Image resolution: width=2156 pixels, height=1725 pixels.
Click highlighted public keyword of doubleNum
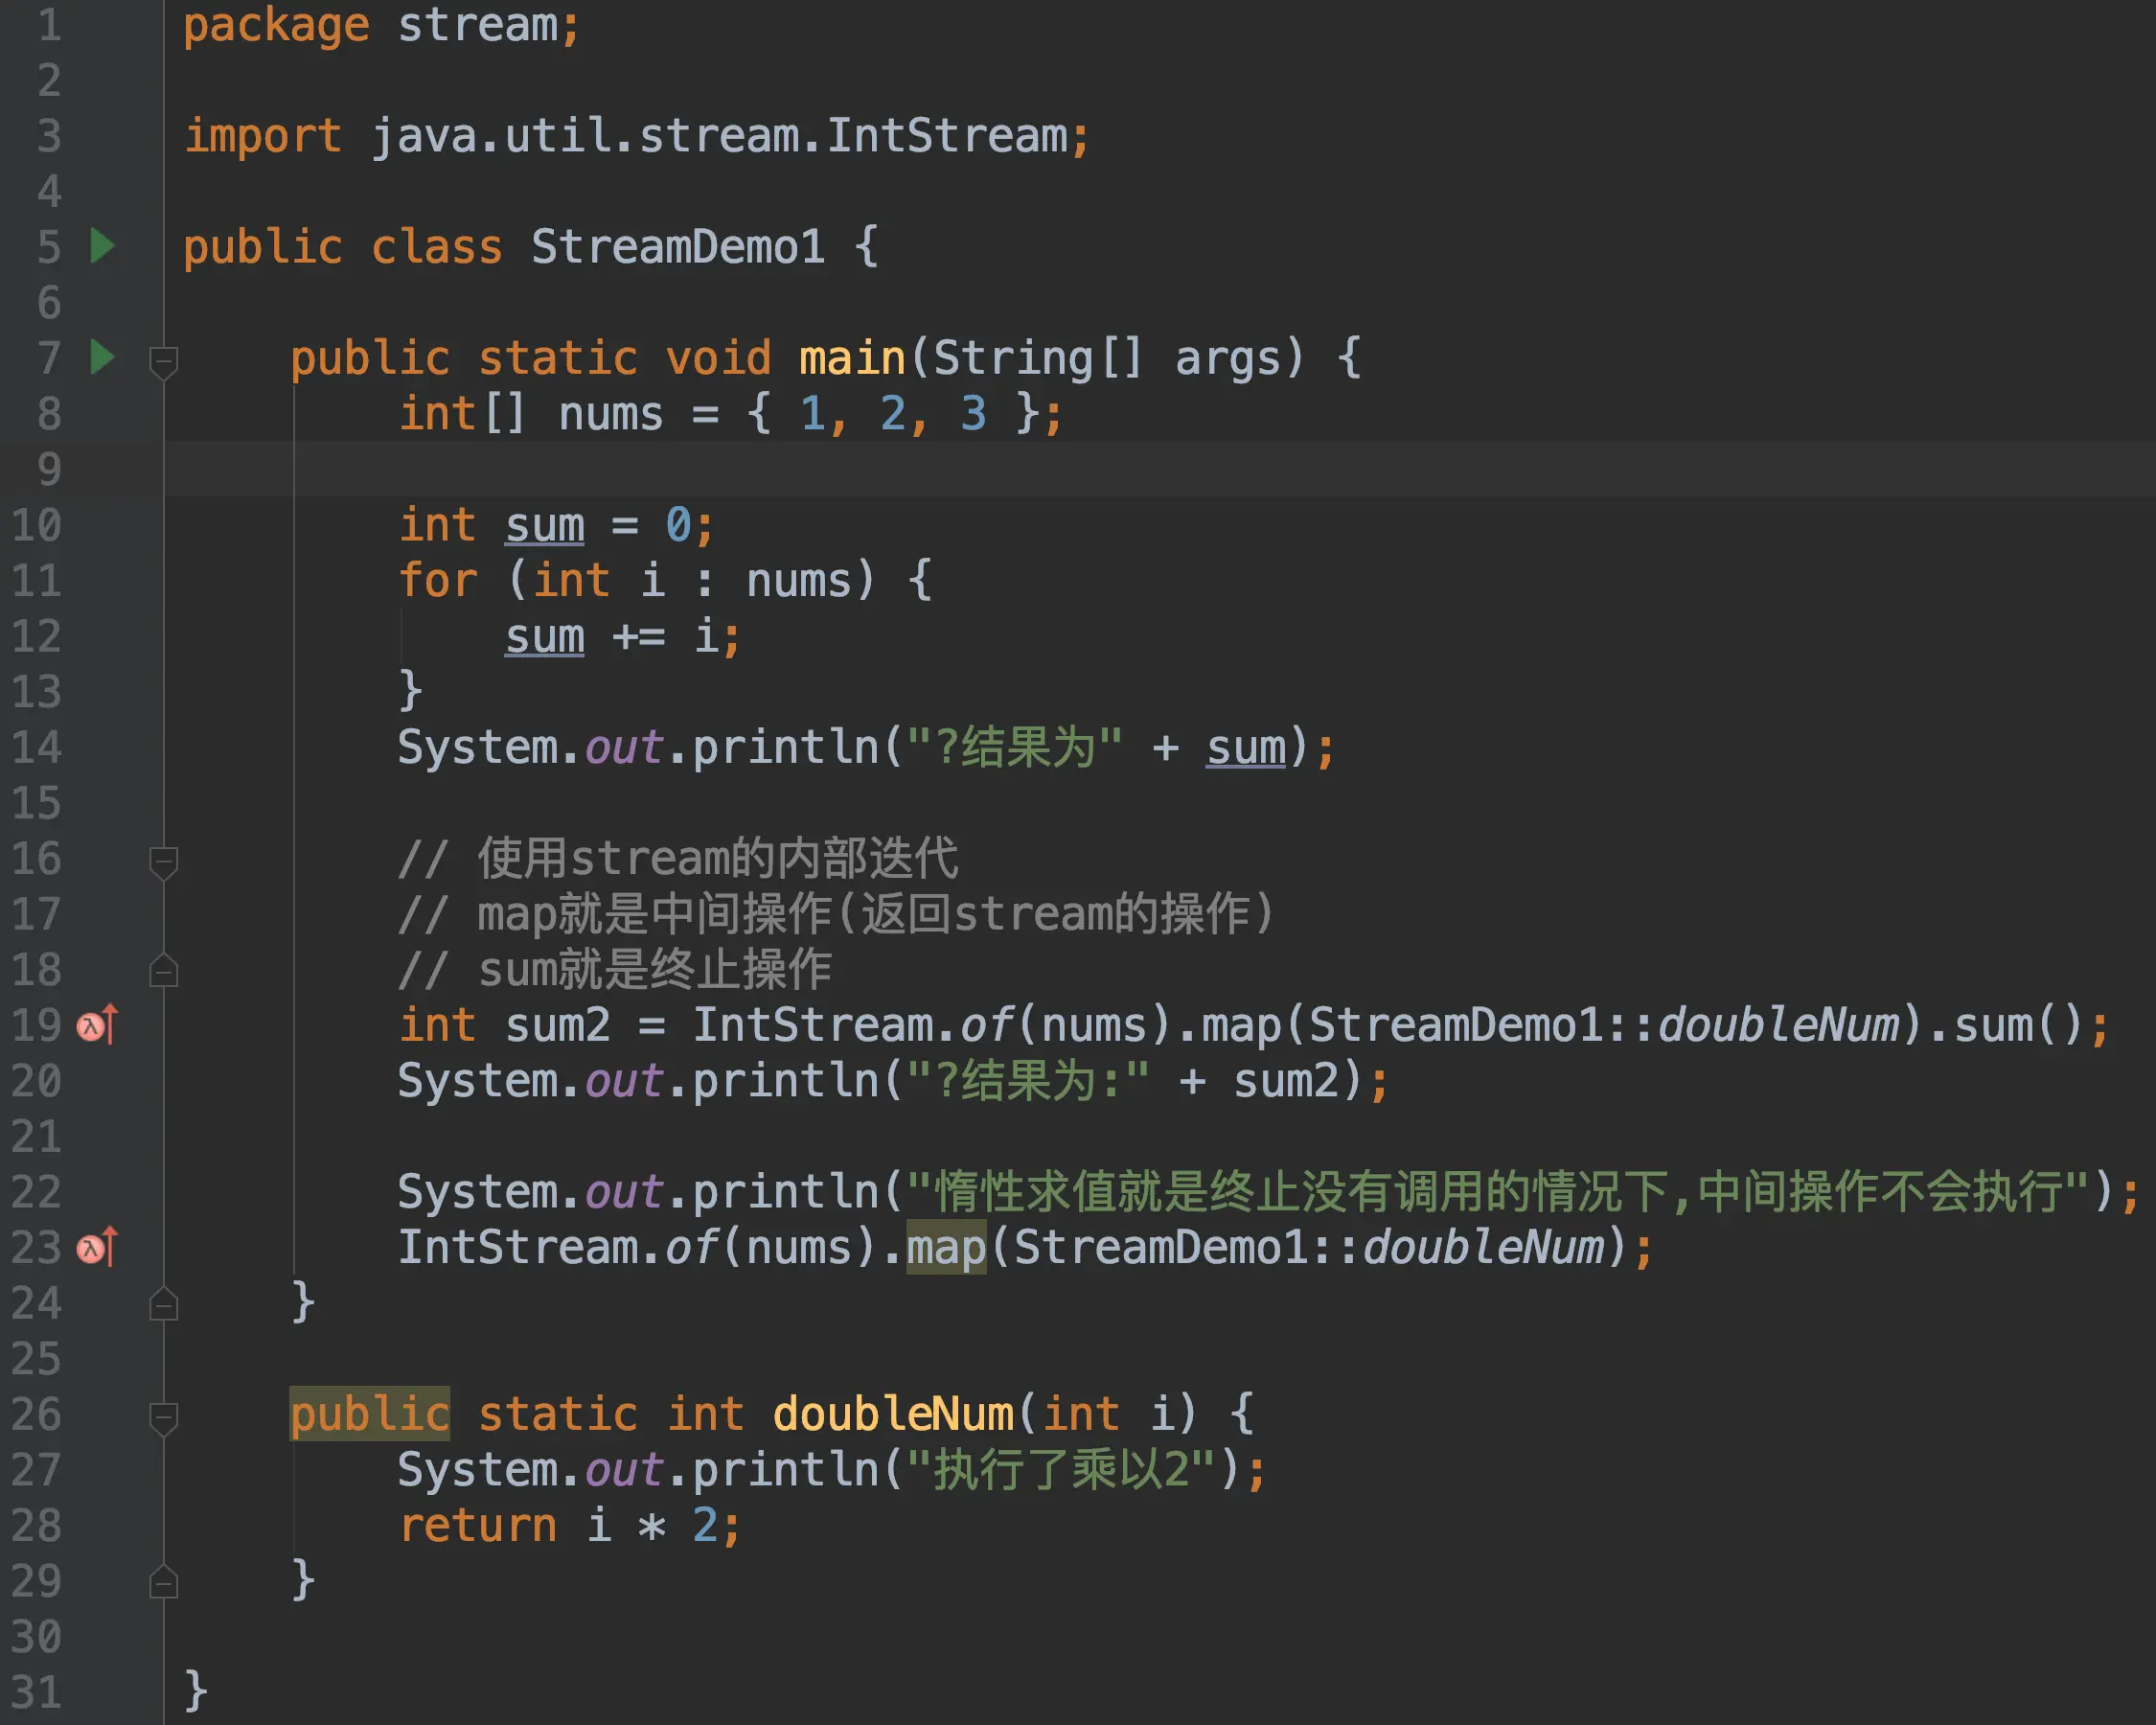(x=369, y=1414)
